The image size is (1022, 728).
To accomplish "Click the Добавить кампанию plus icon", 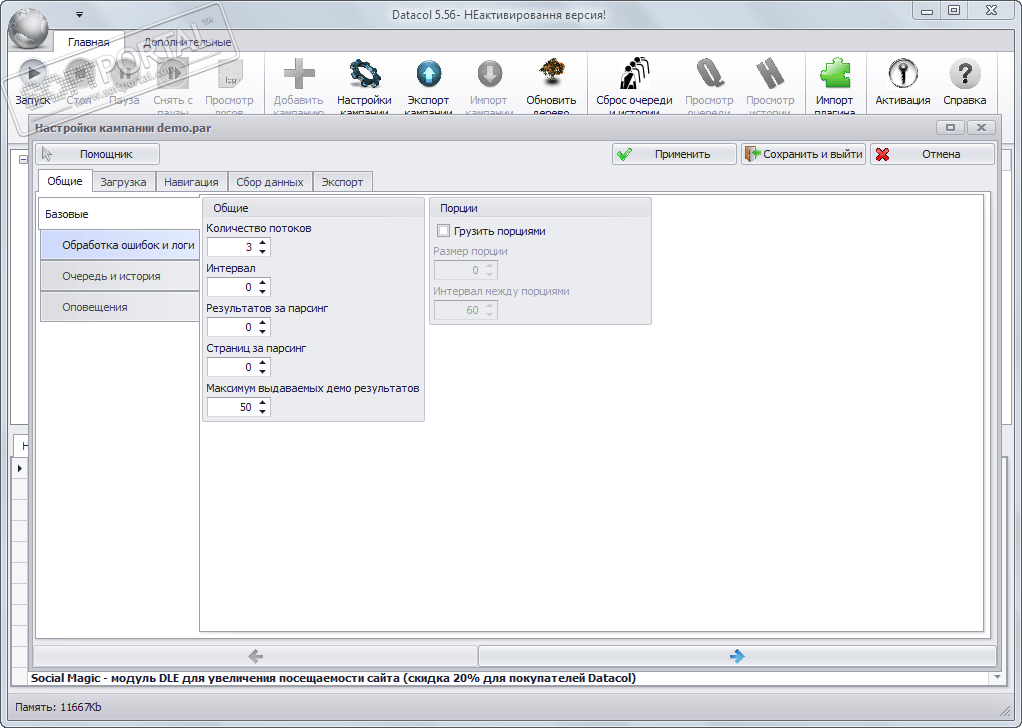I will pyautogui.click(x=299, y=74).
